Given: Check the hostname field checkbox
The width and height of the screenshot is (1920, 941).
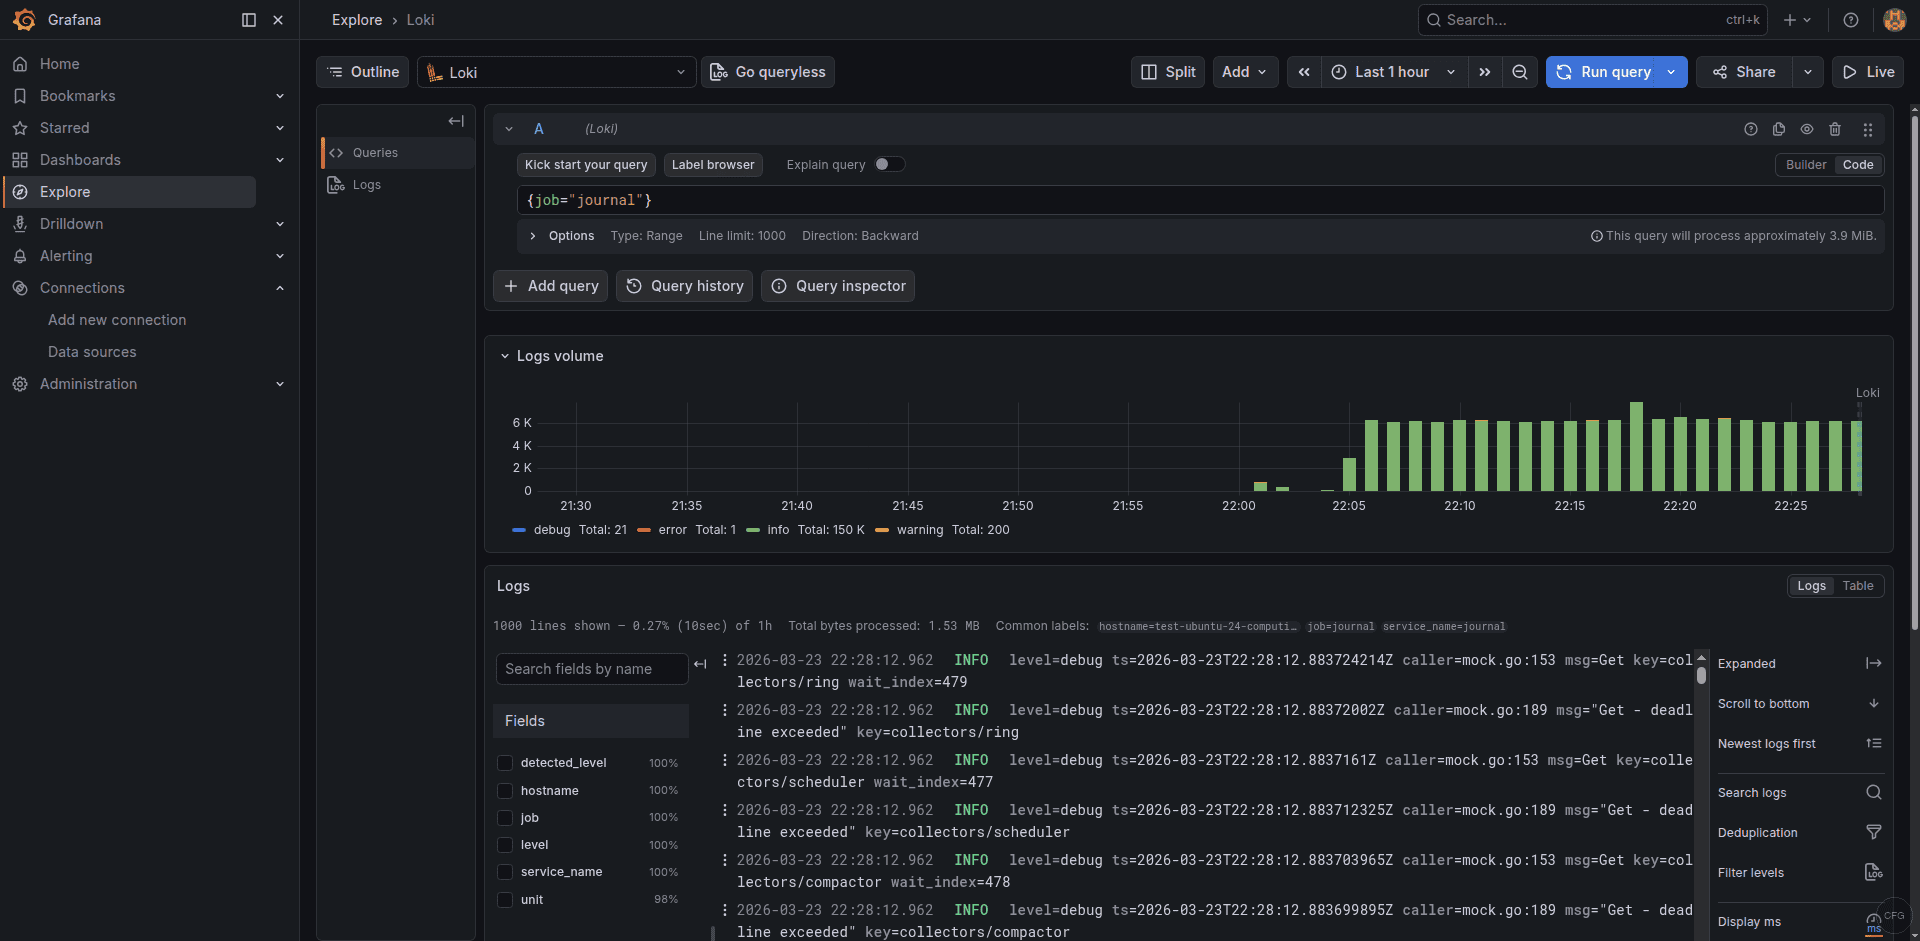Looking at the screenshot, I should click(x=505, y=790).
